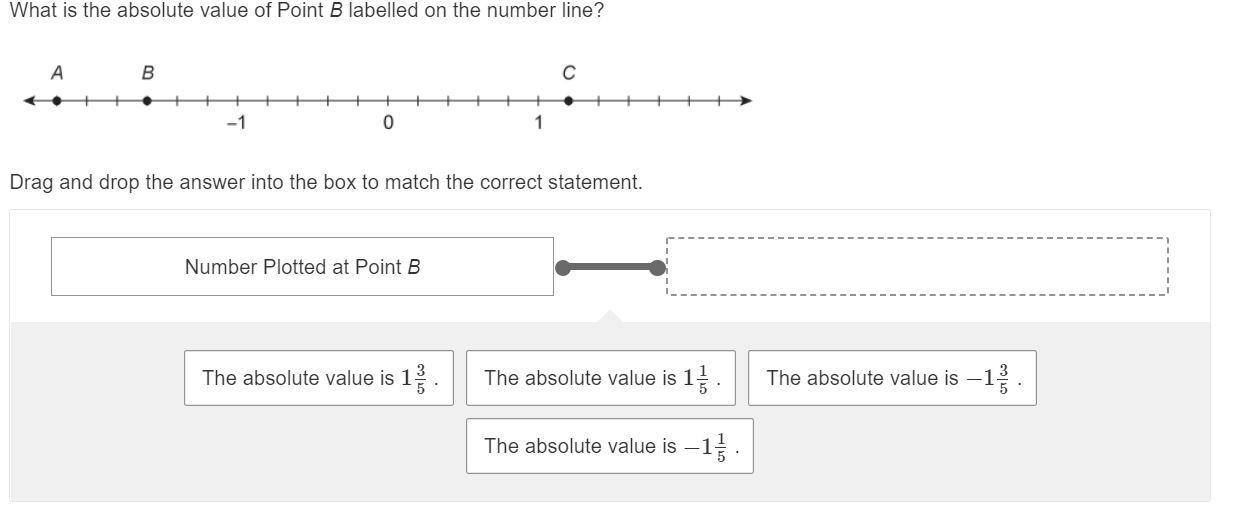Click the 'Number Plotted at Point B' box
The image size is (1234, 521).
302,267
